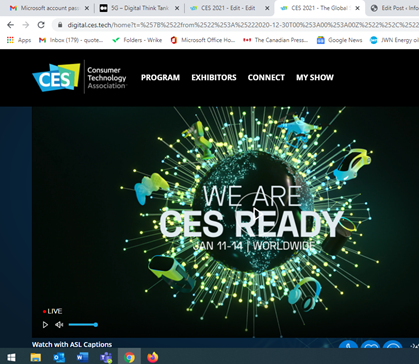
Task: Play the CES Ready video using center button
Action: click(x=256, y=213)
